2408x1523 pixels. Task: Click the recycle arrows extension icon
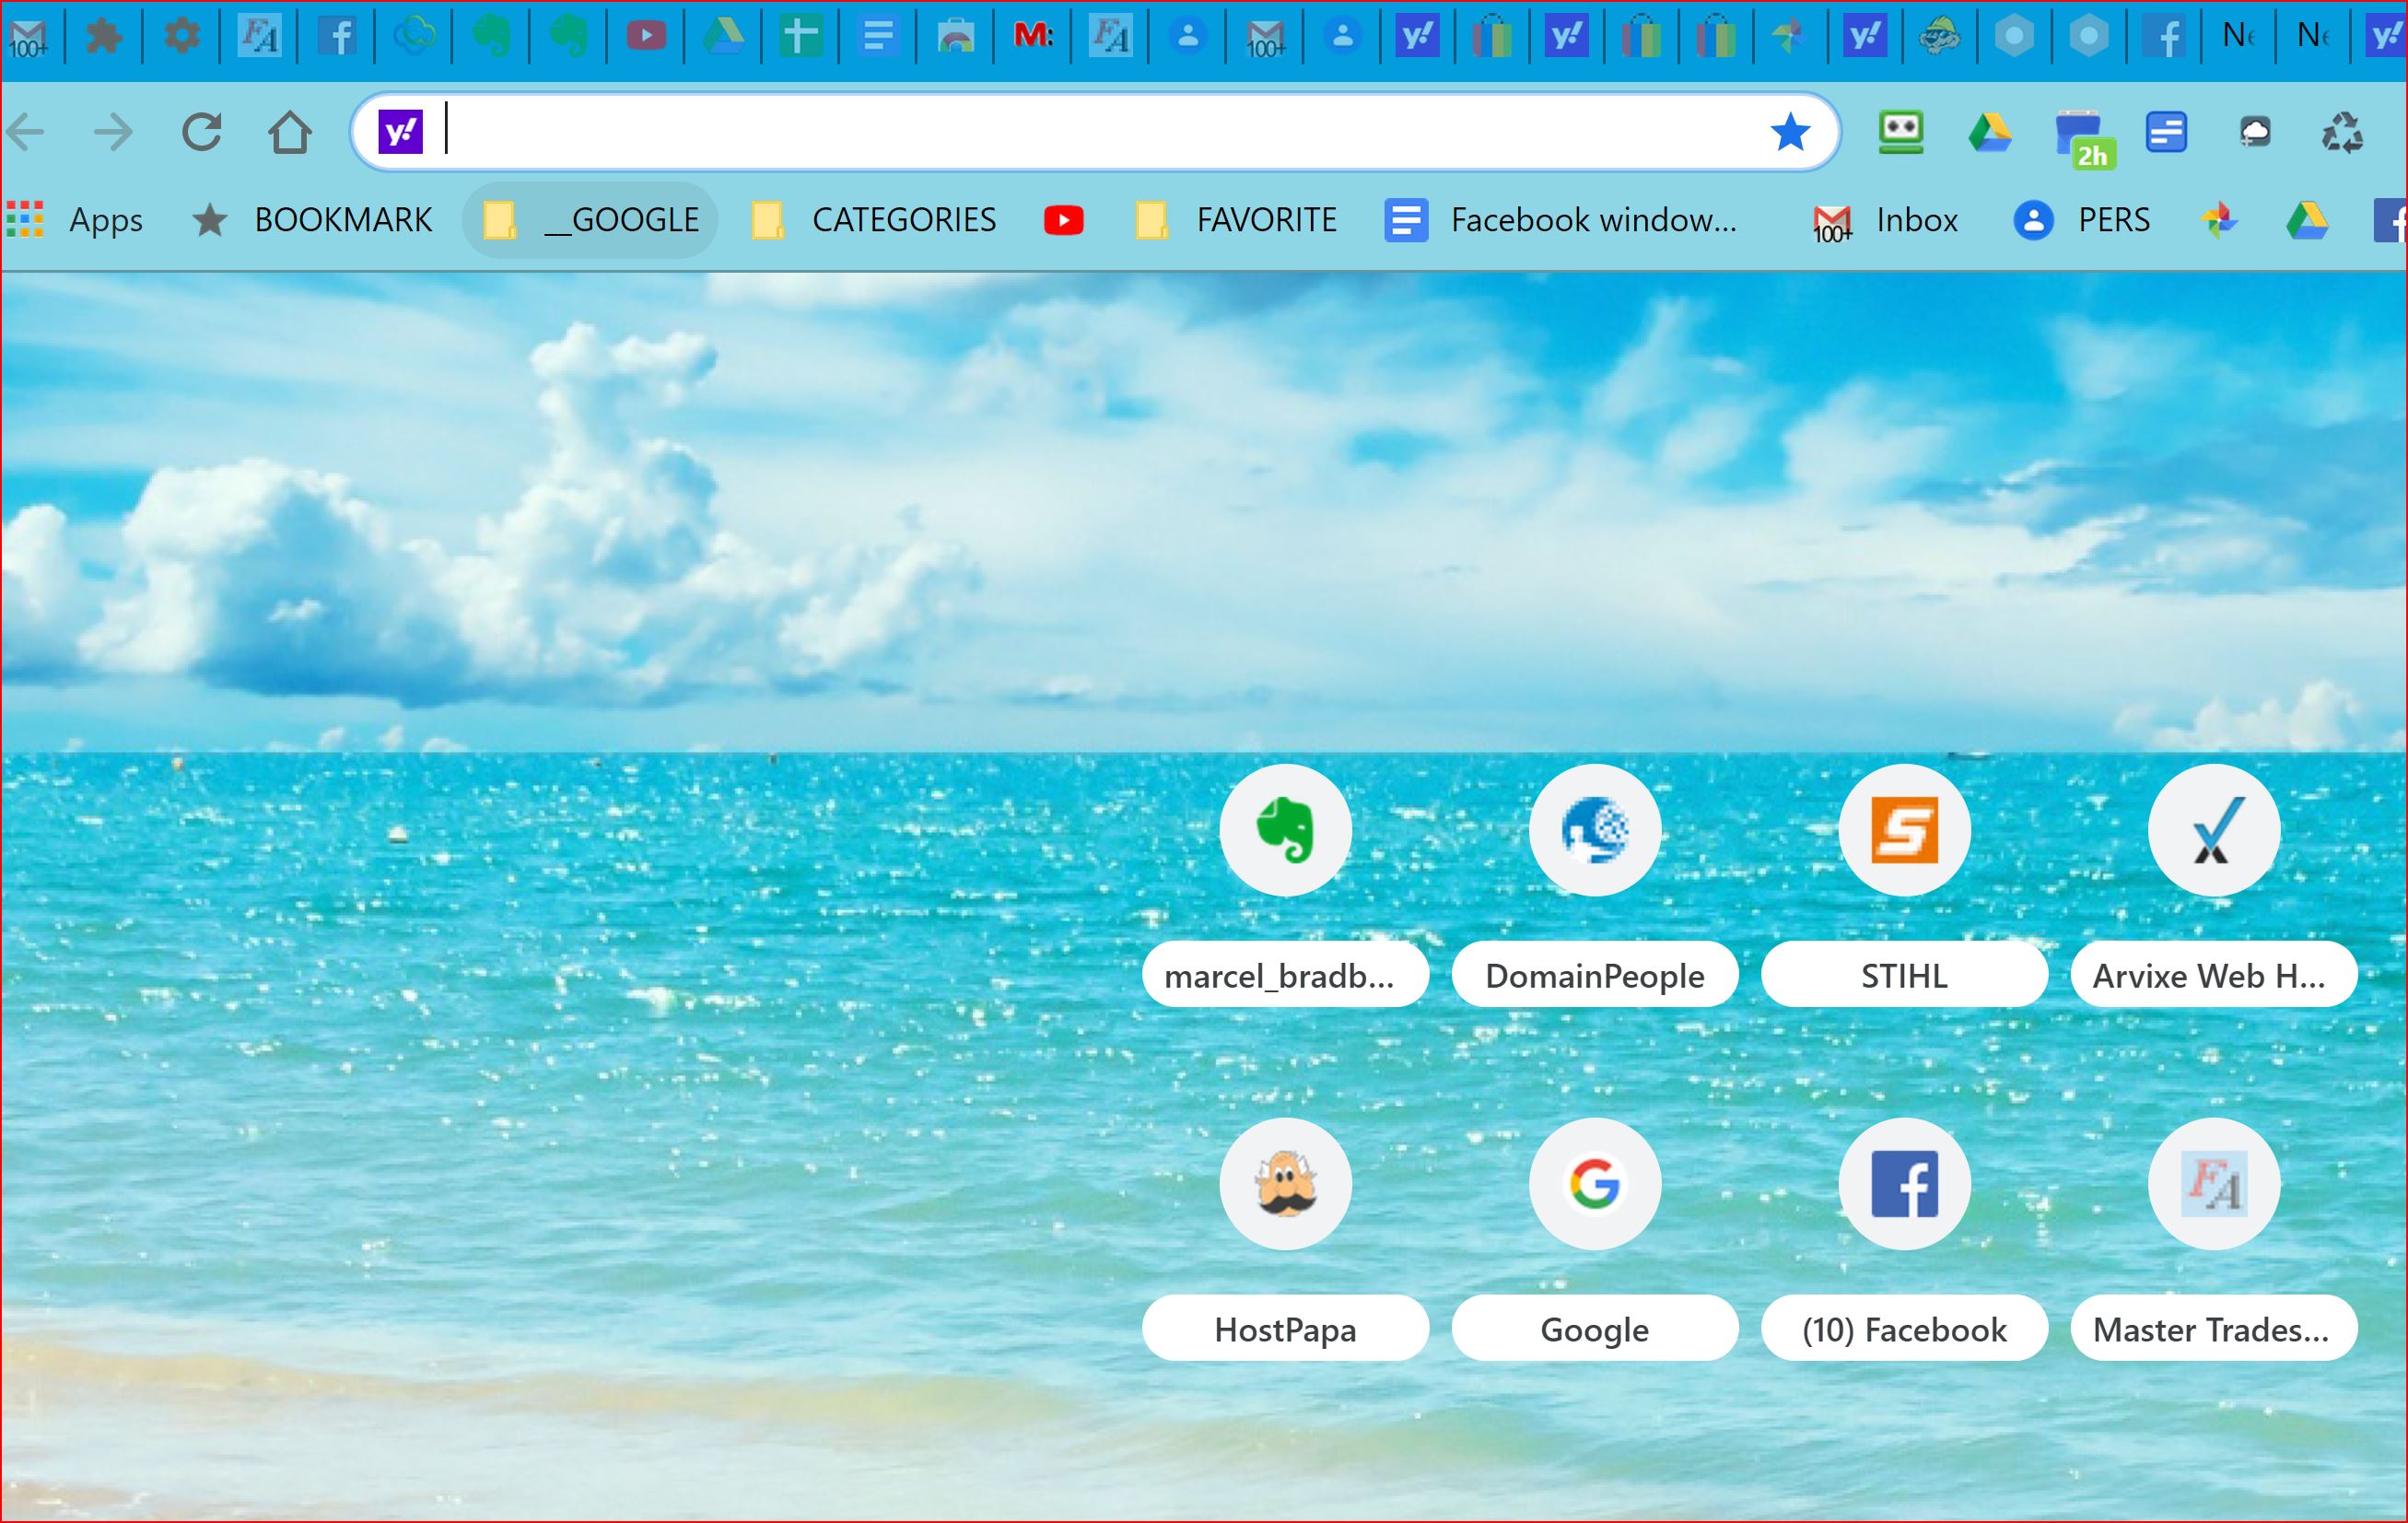point(2341,132)
